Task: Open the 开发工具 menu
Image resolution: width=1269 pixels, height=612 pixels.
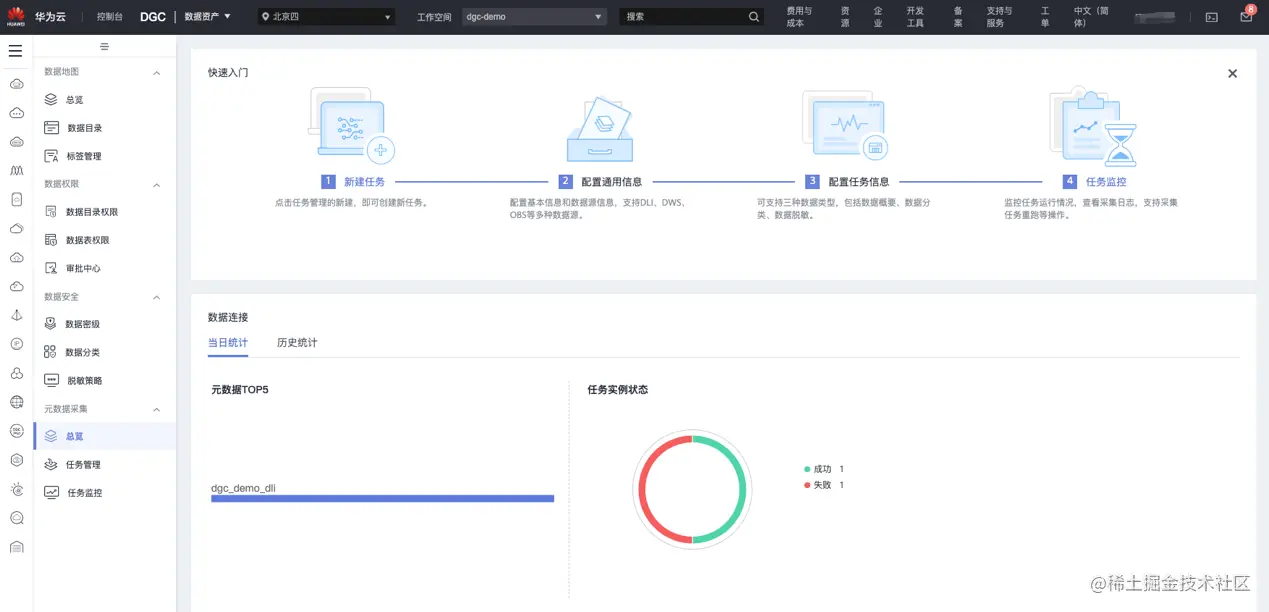Action: [915, 17]
